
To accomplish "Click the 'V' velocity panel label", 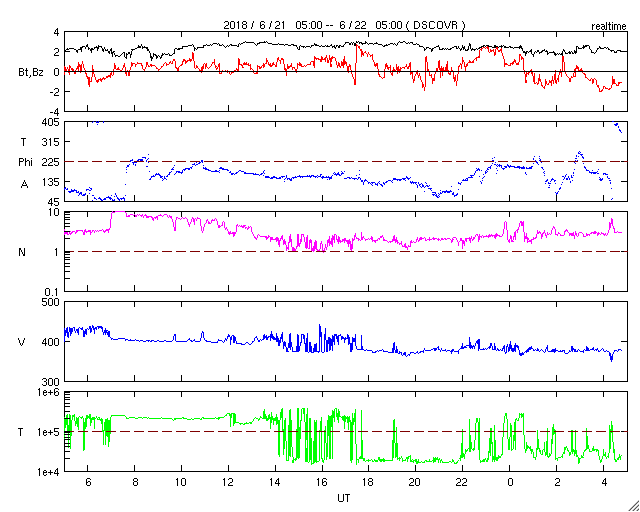I will 22,342.
